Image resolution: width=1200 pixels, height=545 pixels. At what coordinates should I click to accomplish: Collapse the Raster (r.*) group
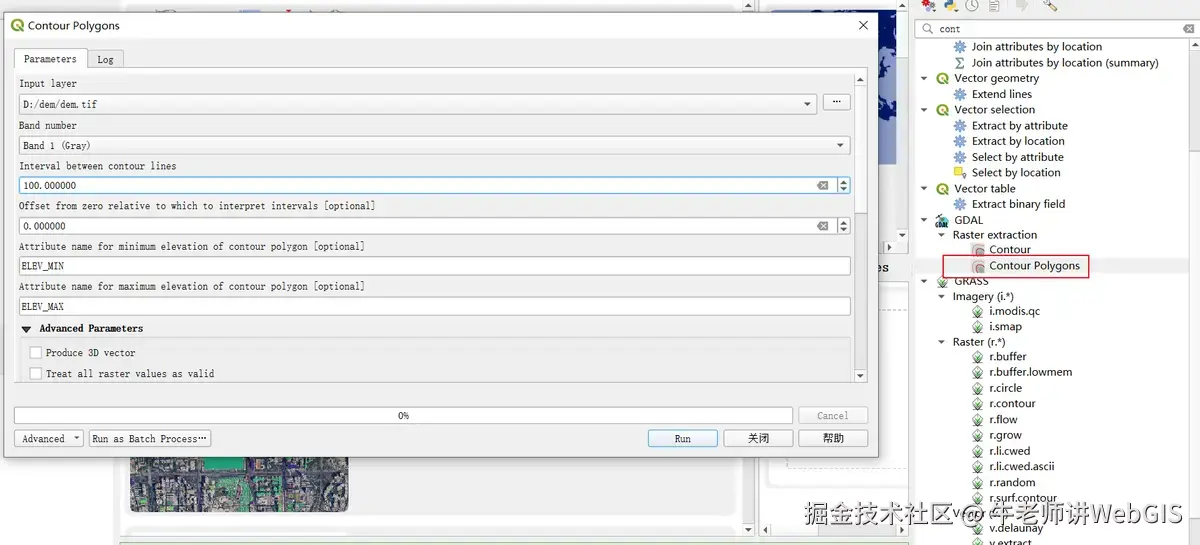click(x=942, y=342)
